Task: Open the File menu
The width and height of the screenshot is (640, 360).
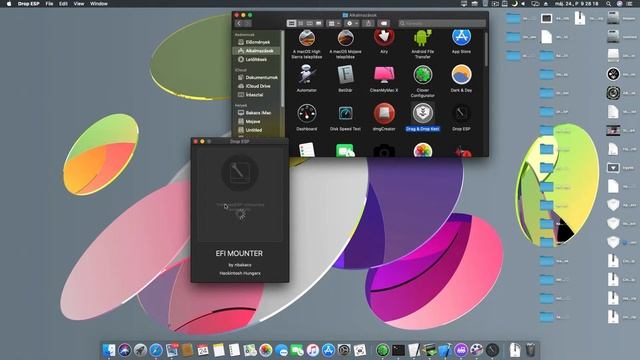Action: pos(49,4)
